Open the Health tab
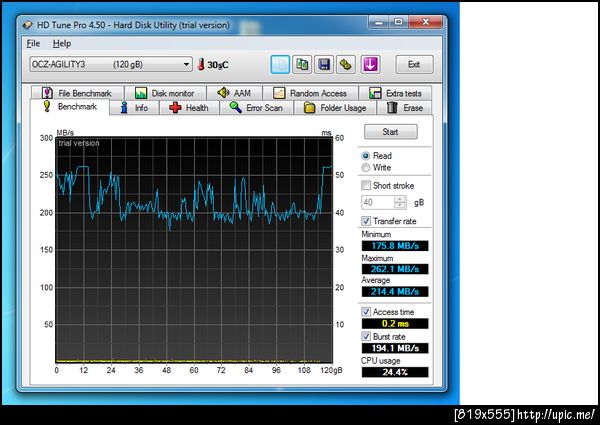Screen dimensions: 600x425 (189, 108)
